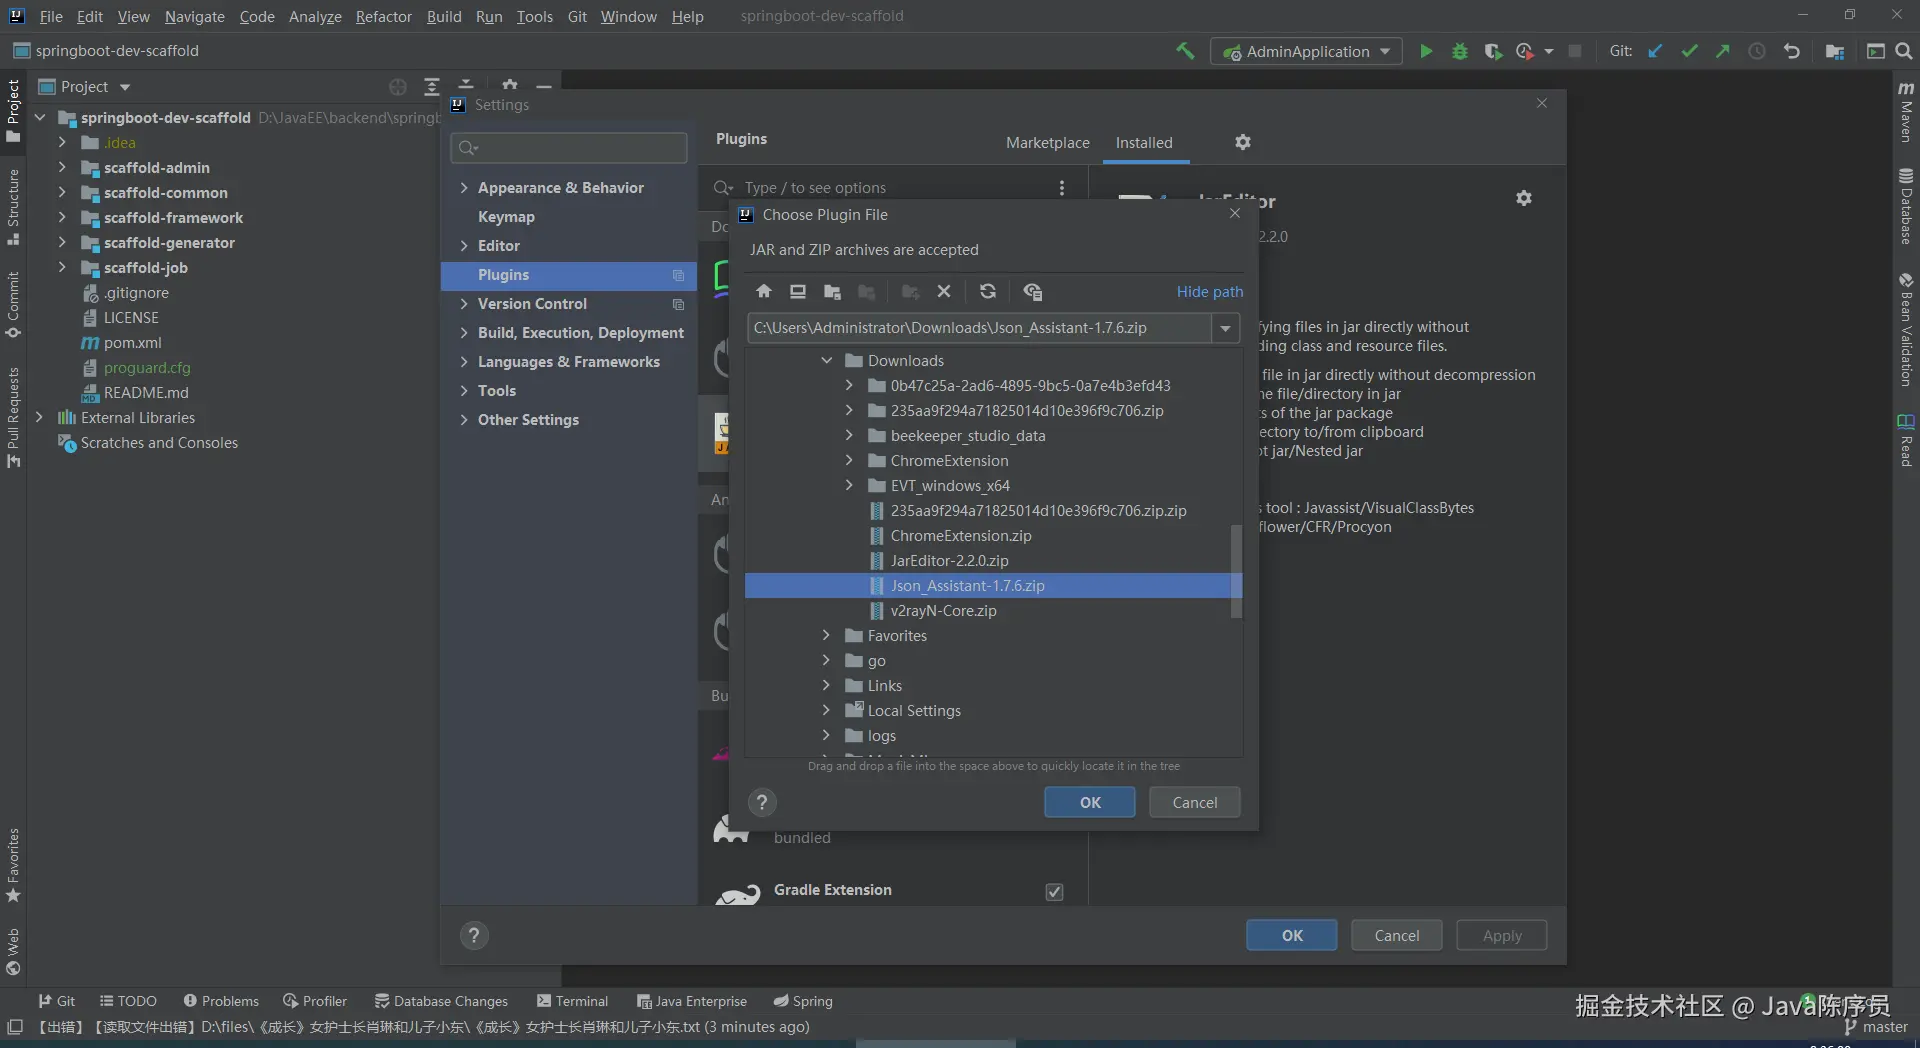Refresh the file tree in chooser

click(988, 291)
